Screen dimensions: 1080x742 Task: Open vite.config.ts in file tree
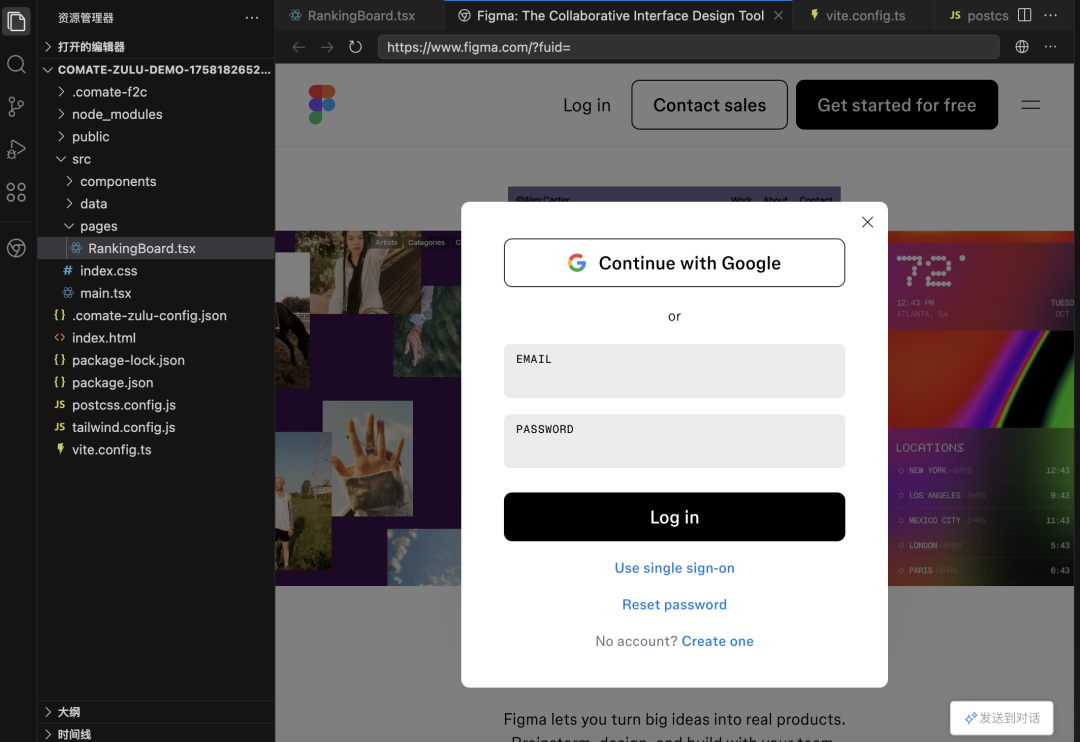(156, 450)
